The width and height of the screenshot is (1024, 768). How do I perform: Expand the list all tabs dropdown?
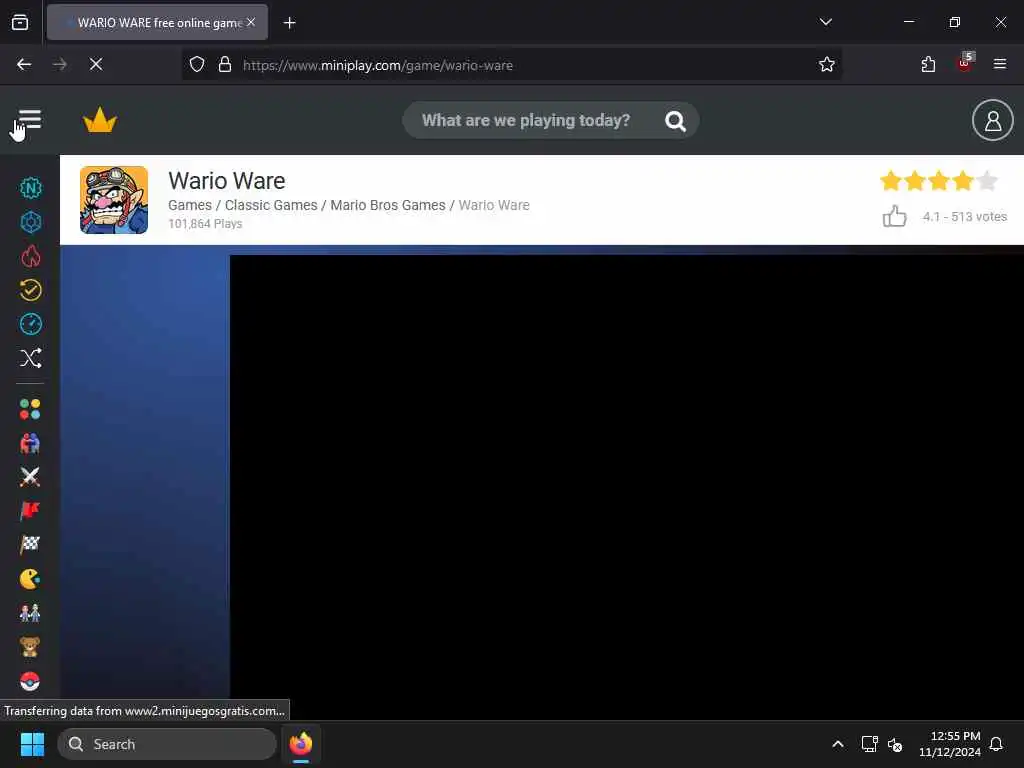point(825,22)
